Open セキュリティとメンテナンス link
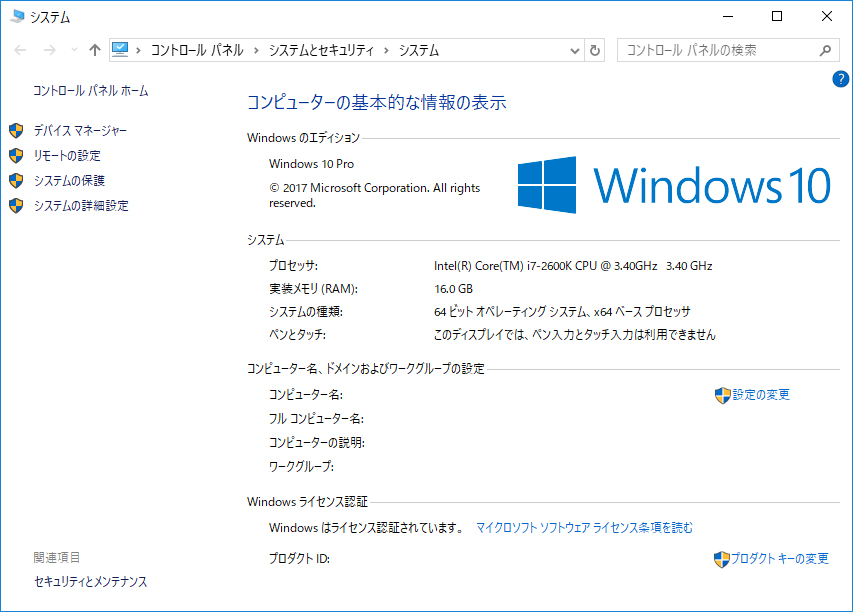 [90, 582]
